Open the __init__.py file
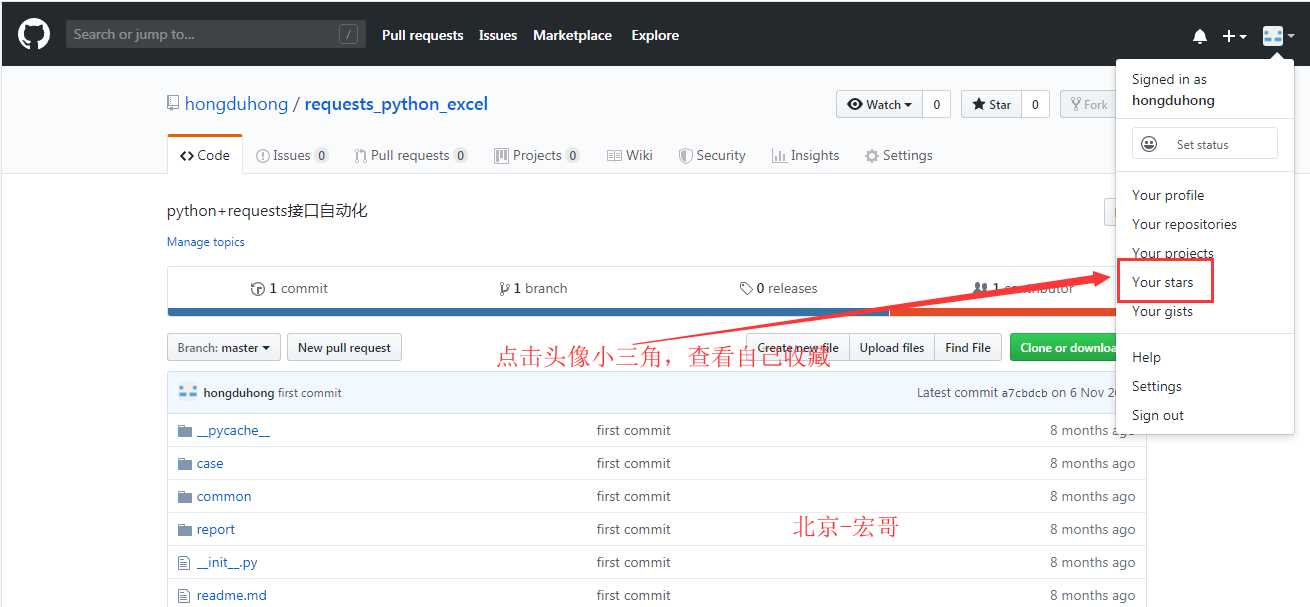Screen dimensions: 1310x607 pos(227,562)
